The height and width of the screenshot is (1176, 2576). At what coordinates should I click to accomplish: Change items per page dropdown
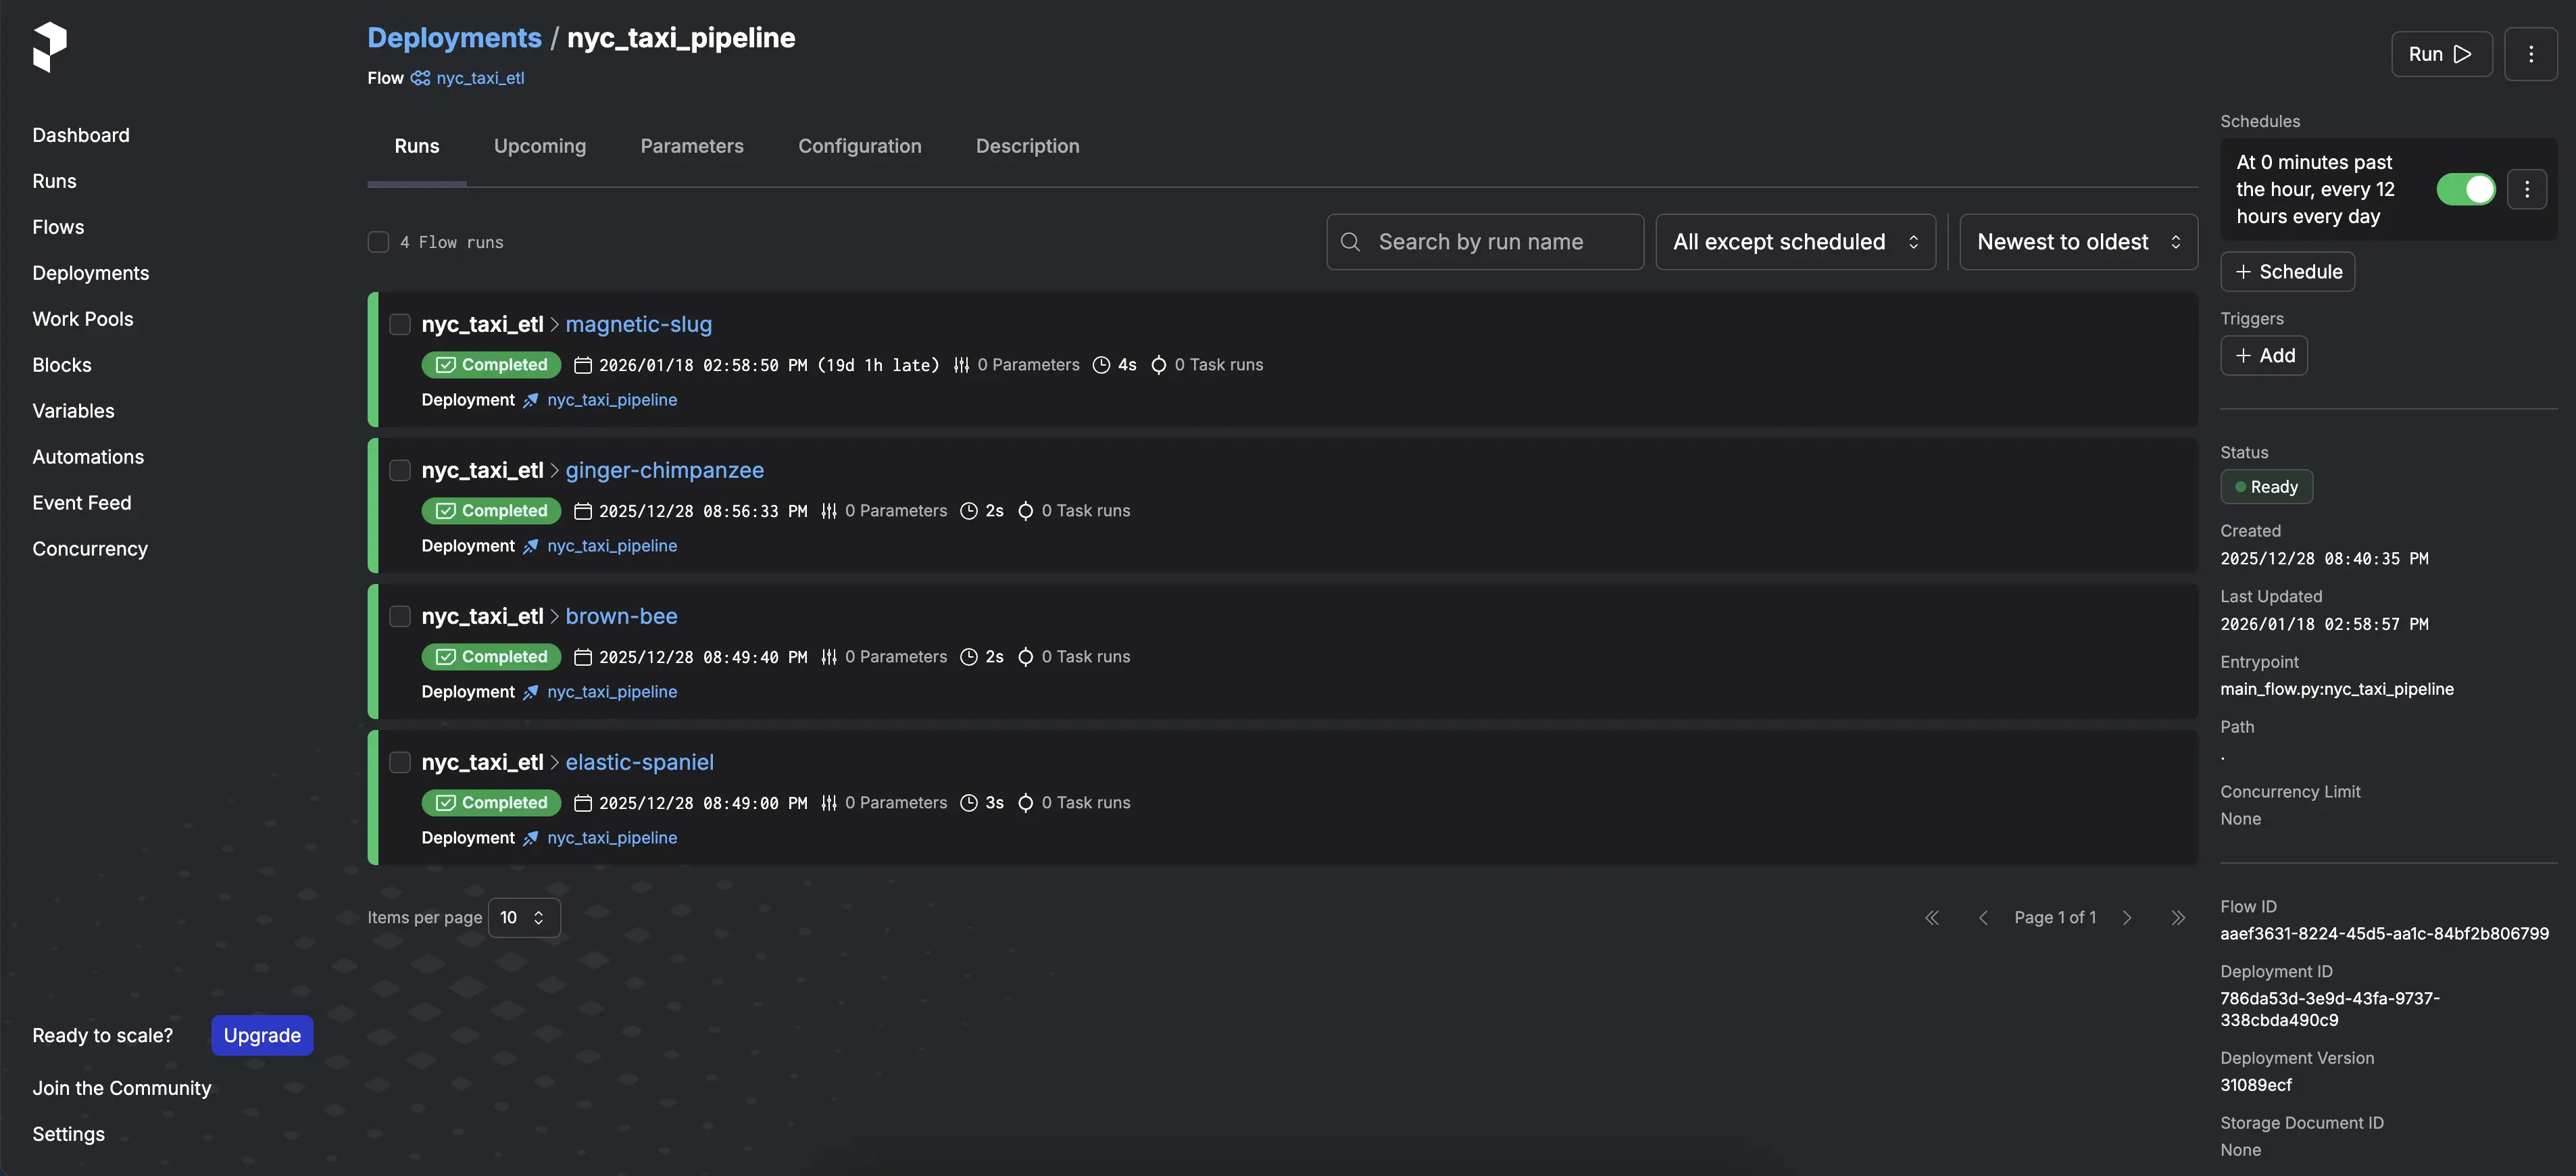click(523, 917)
